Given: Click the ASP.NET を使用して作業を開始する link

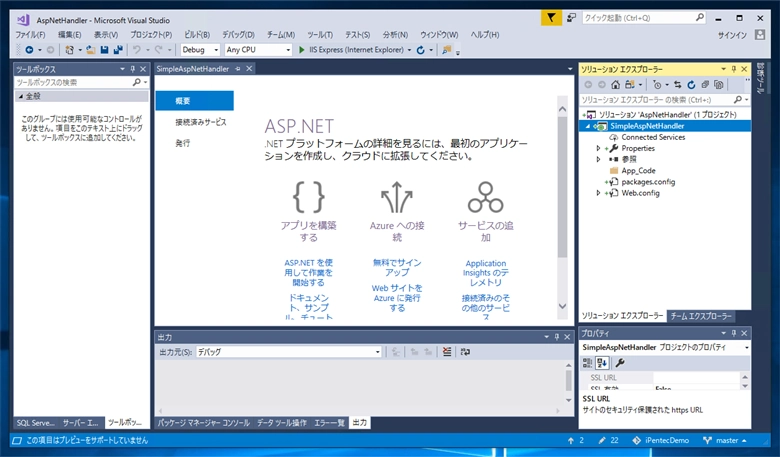Looking at the screenshot, I should (308, 273).
